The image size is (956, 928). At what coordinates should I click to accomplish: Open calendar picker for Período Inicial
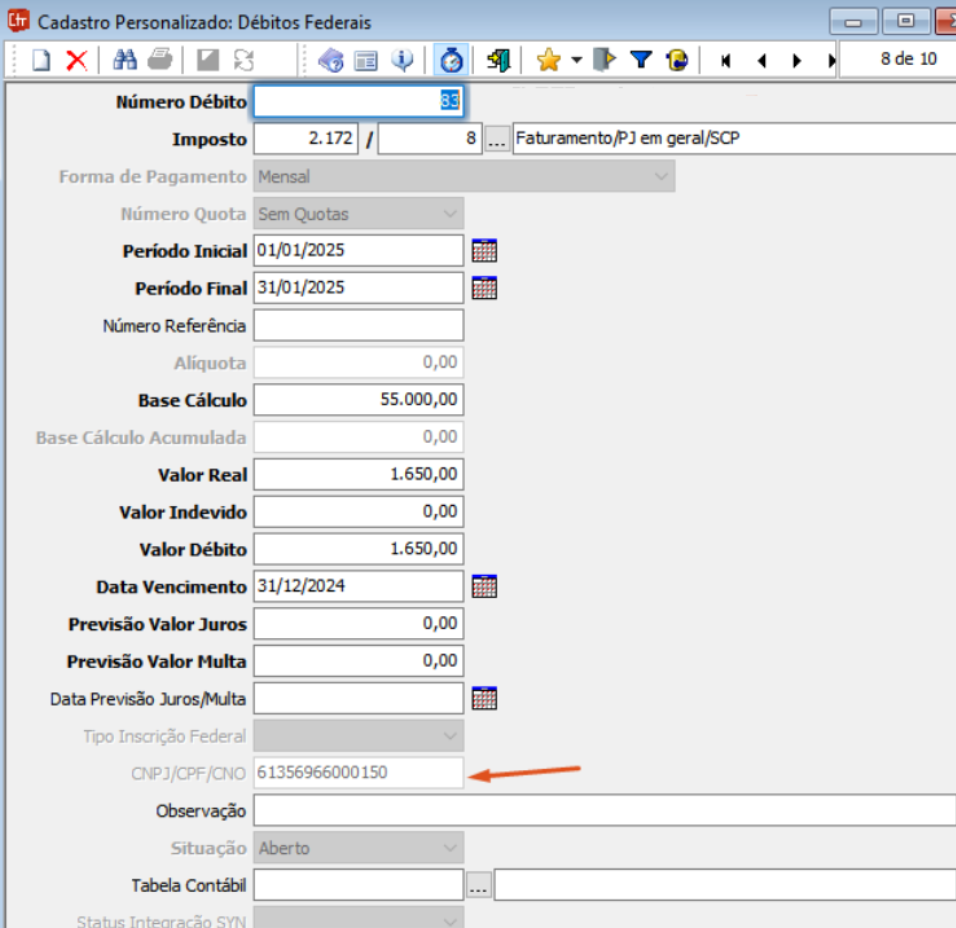484,251
